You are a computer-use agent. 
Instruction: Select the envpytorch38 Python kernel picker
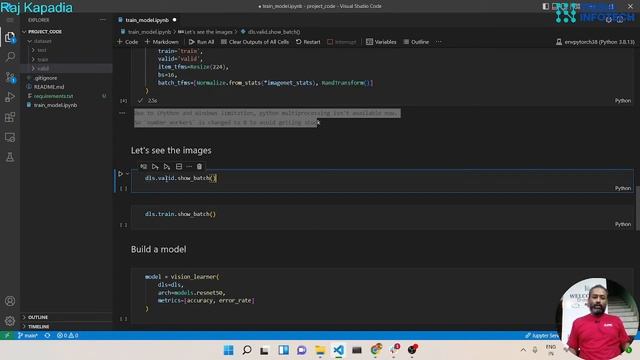tap(595, 42)
